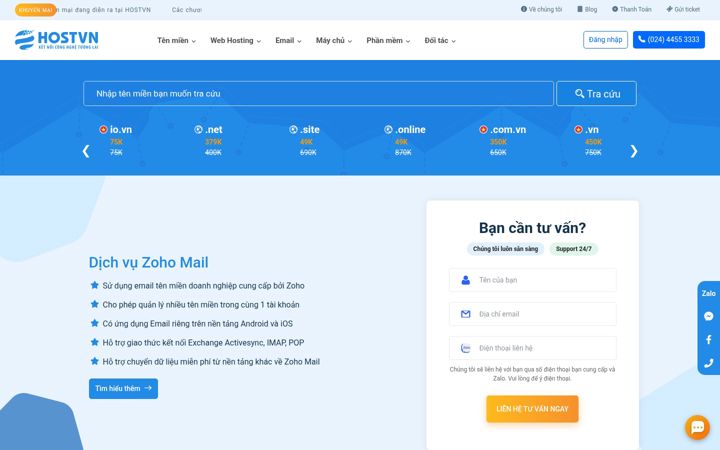
Task: Click the Chúng tôi luôn sẵn sàng badge
Action: tap(505, 249)
